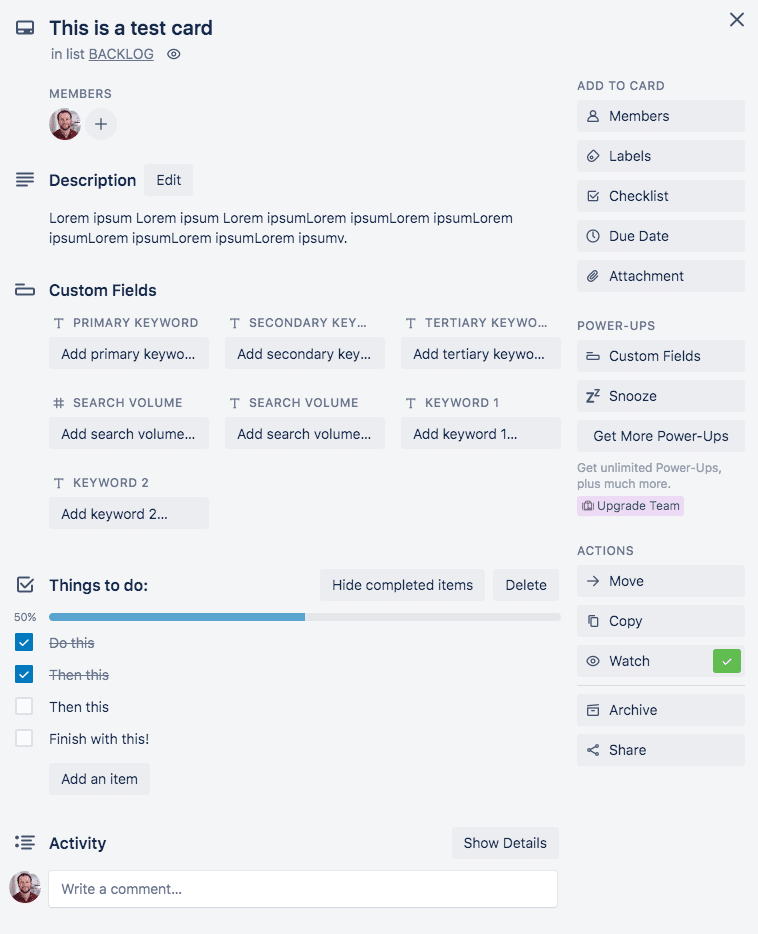The width and height of the screenshot is (758, 934).
Task: Hide completed checklist items
Action: (x=402, y=585)
